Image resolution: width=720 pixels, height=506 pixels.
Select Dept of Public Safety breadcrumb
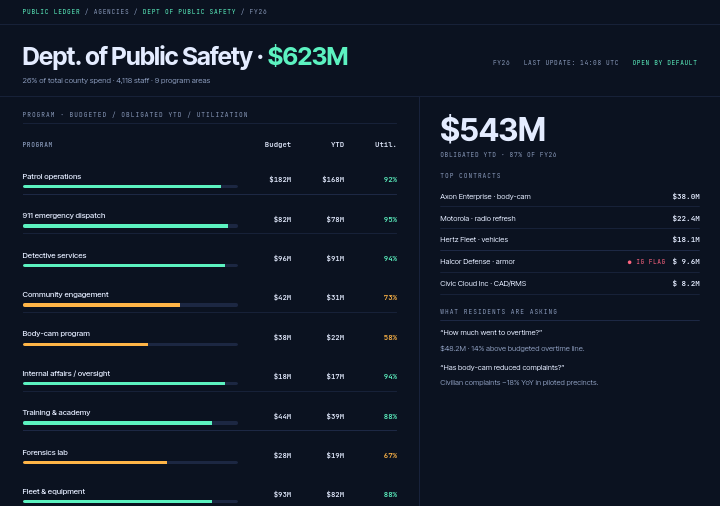[189, 11]
